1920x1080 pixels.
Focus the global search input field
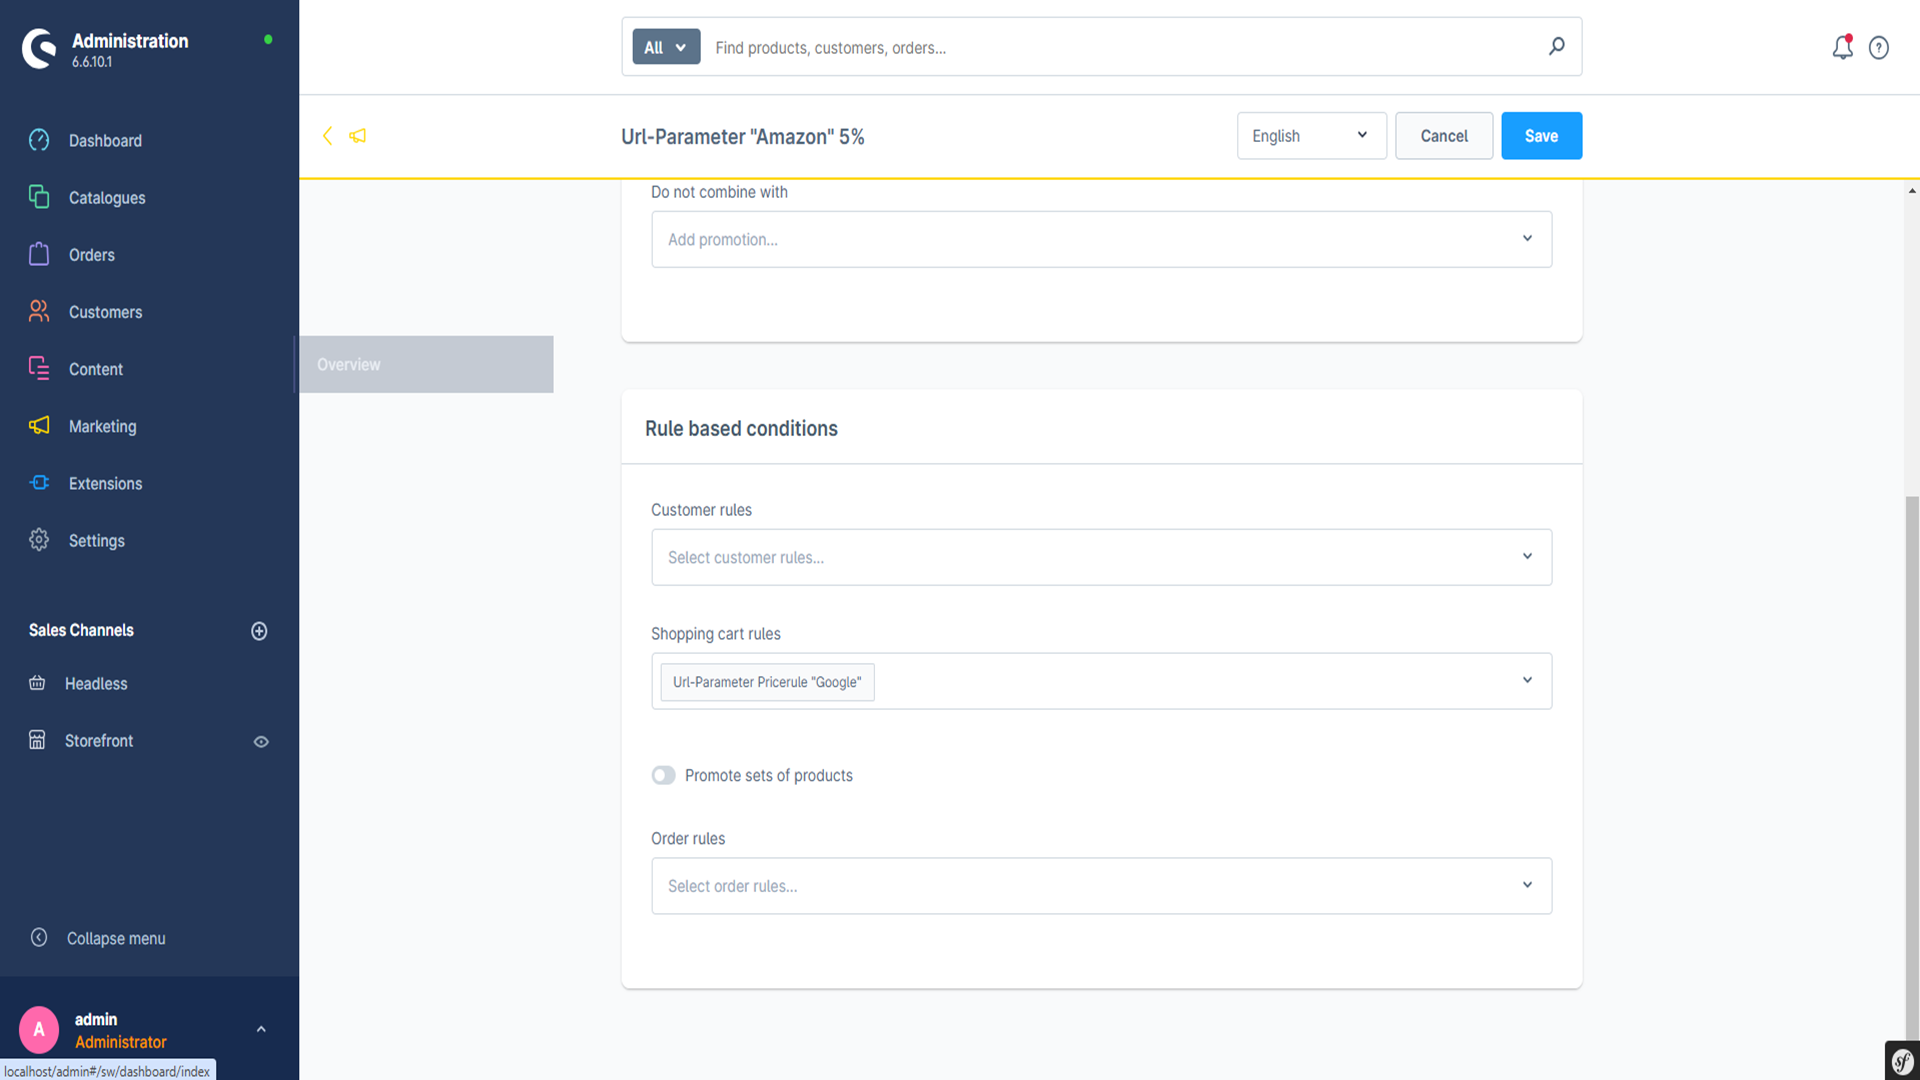[x=1120, y=47]
